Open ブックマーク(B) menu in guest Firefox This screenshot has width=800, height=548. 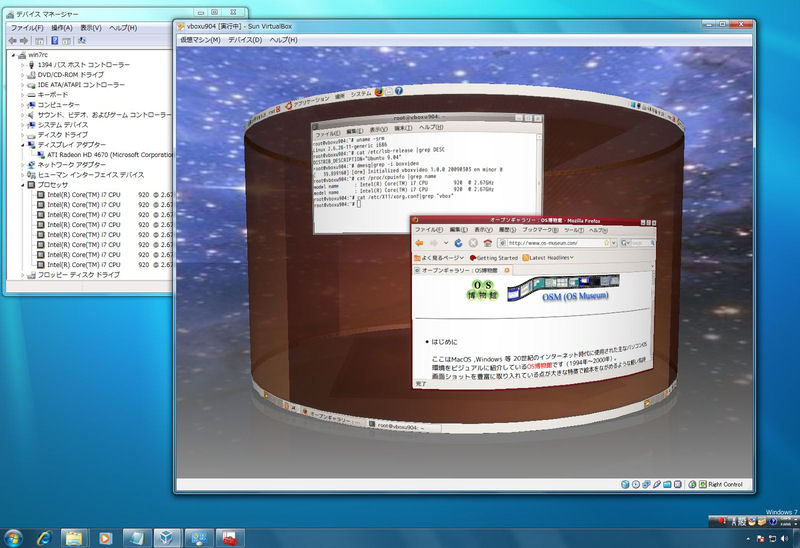pos(540,230)
